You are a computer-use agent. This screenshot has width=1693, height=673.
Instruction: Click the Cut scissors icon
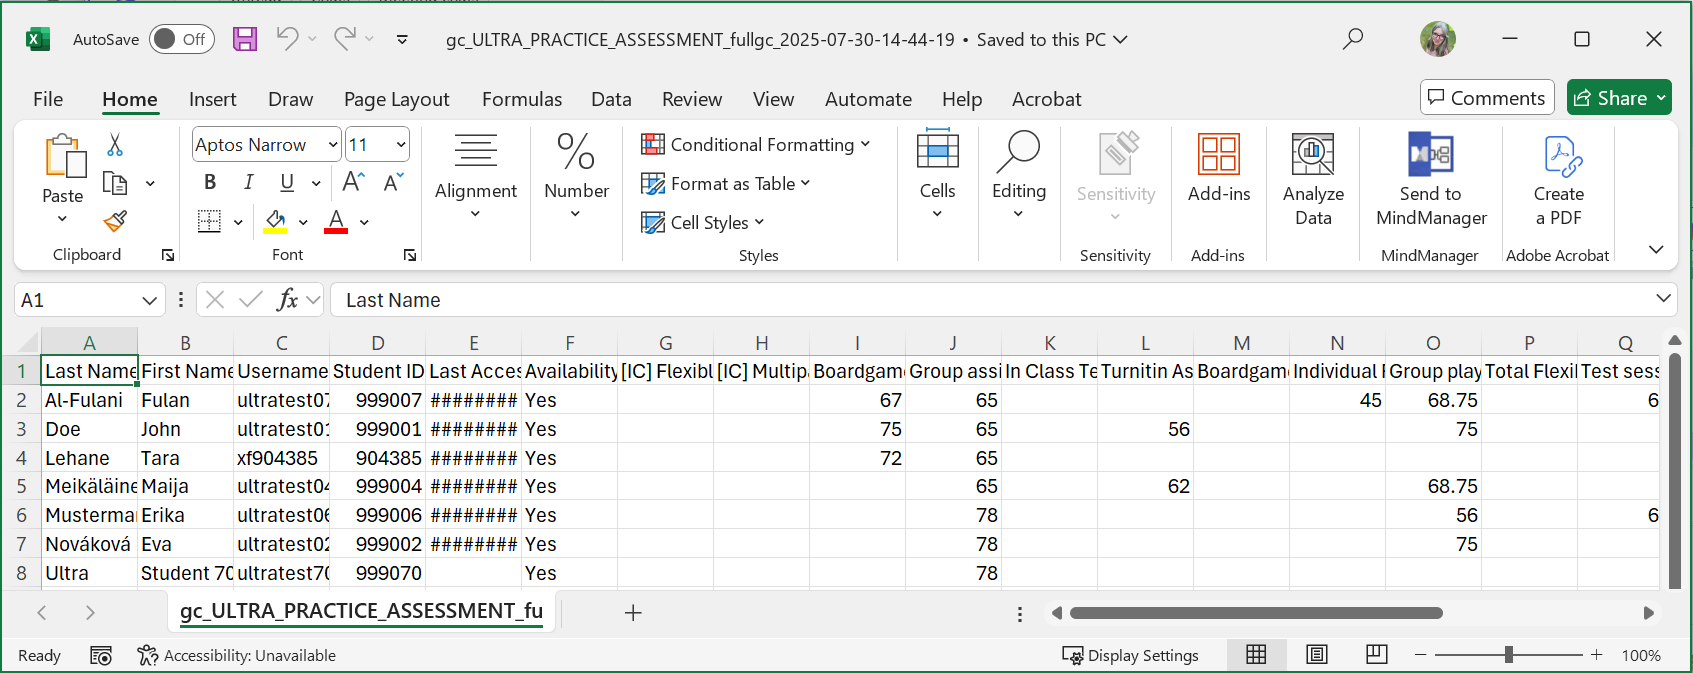click(115, 145)
